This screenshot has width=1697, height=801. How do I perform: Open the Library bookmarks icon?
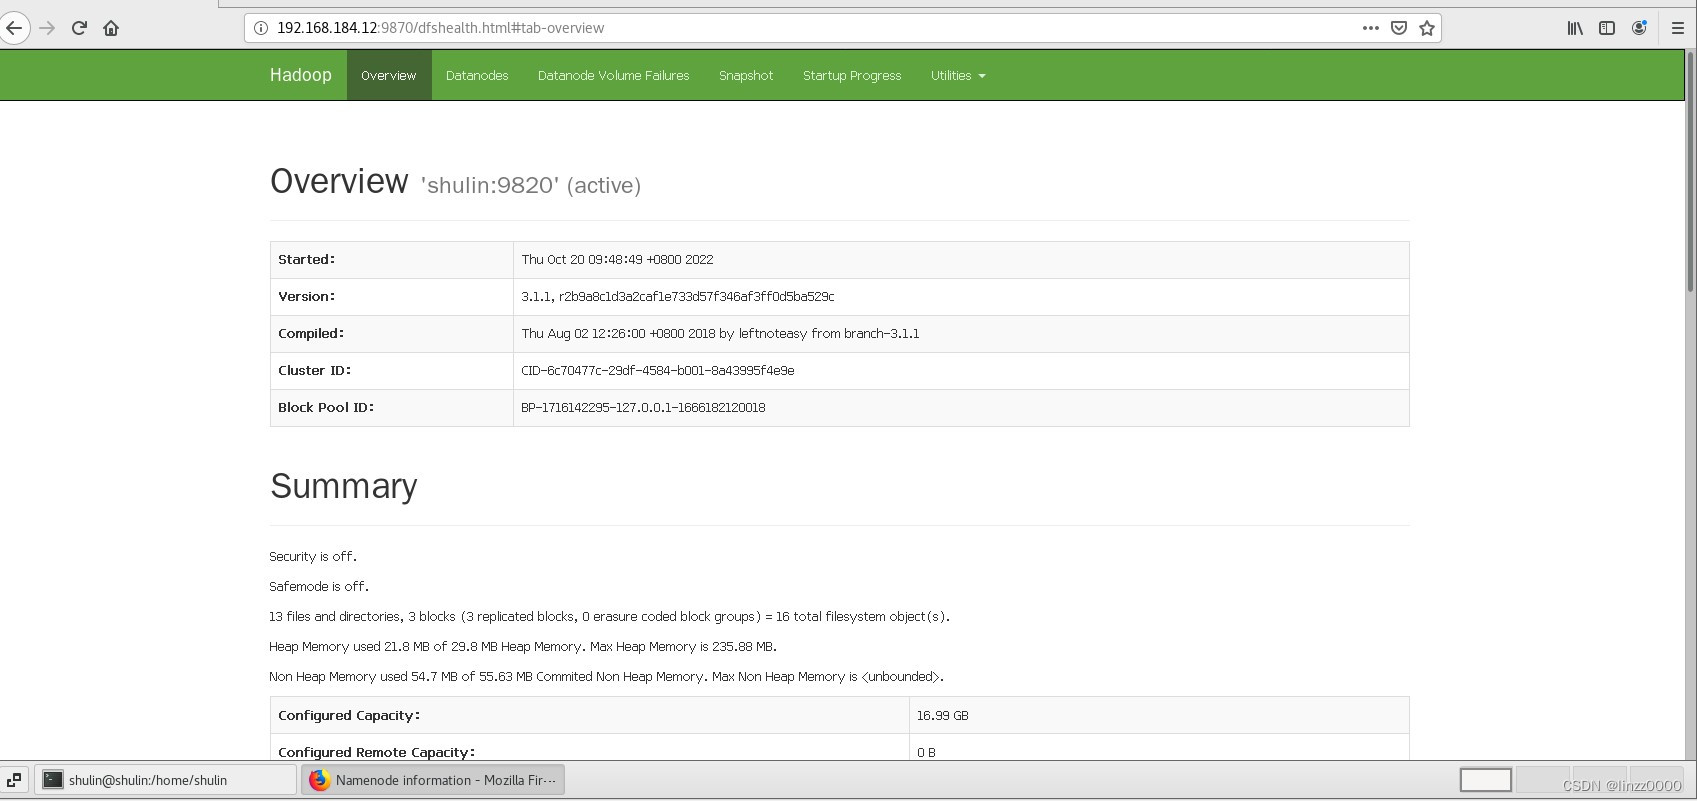(1575, 28)
